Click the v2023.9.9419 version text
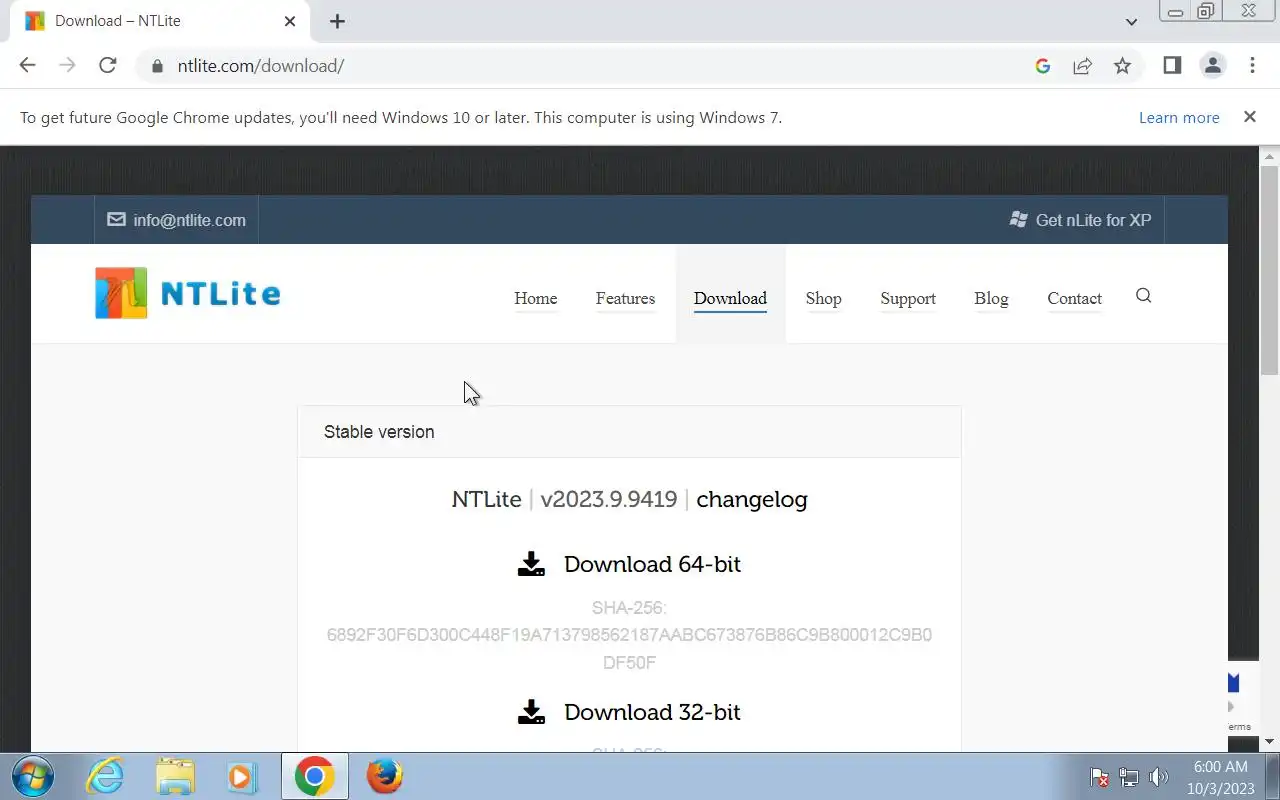 (x=609, y=499)
